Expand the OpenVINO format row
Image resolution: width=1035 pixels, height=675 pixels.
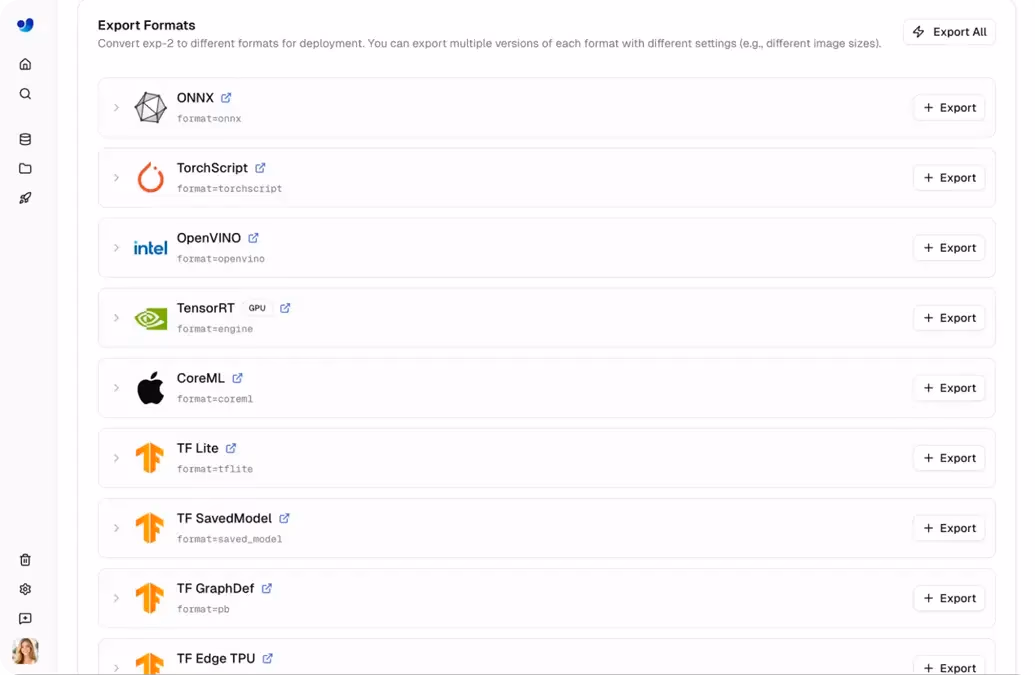(x=116, y=247)
